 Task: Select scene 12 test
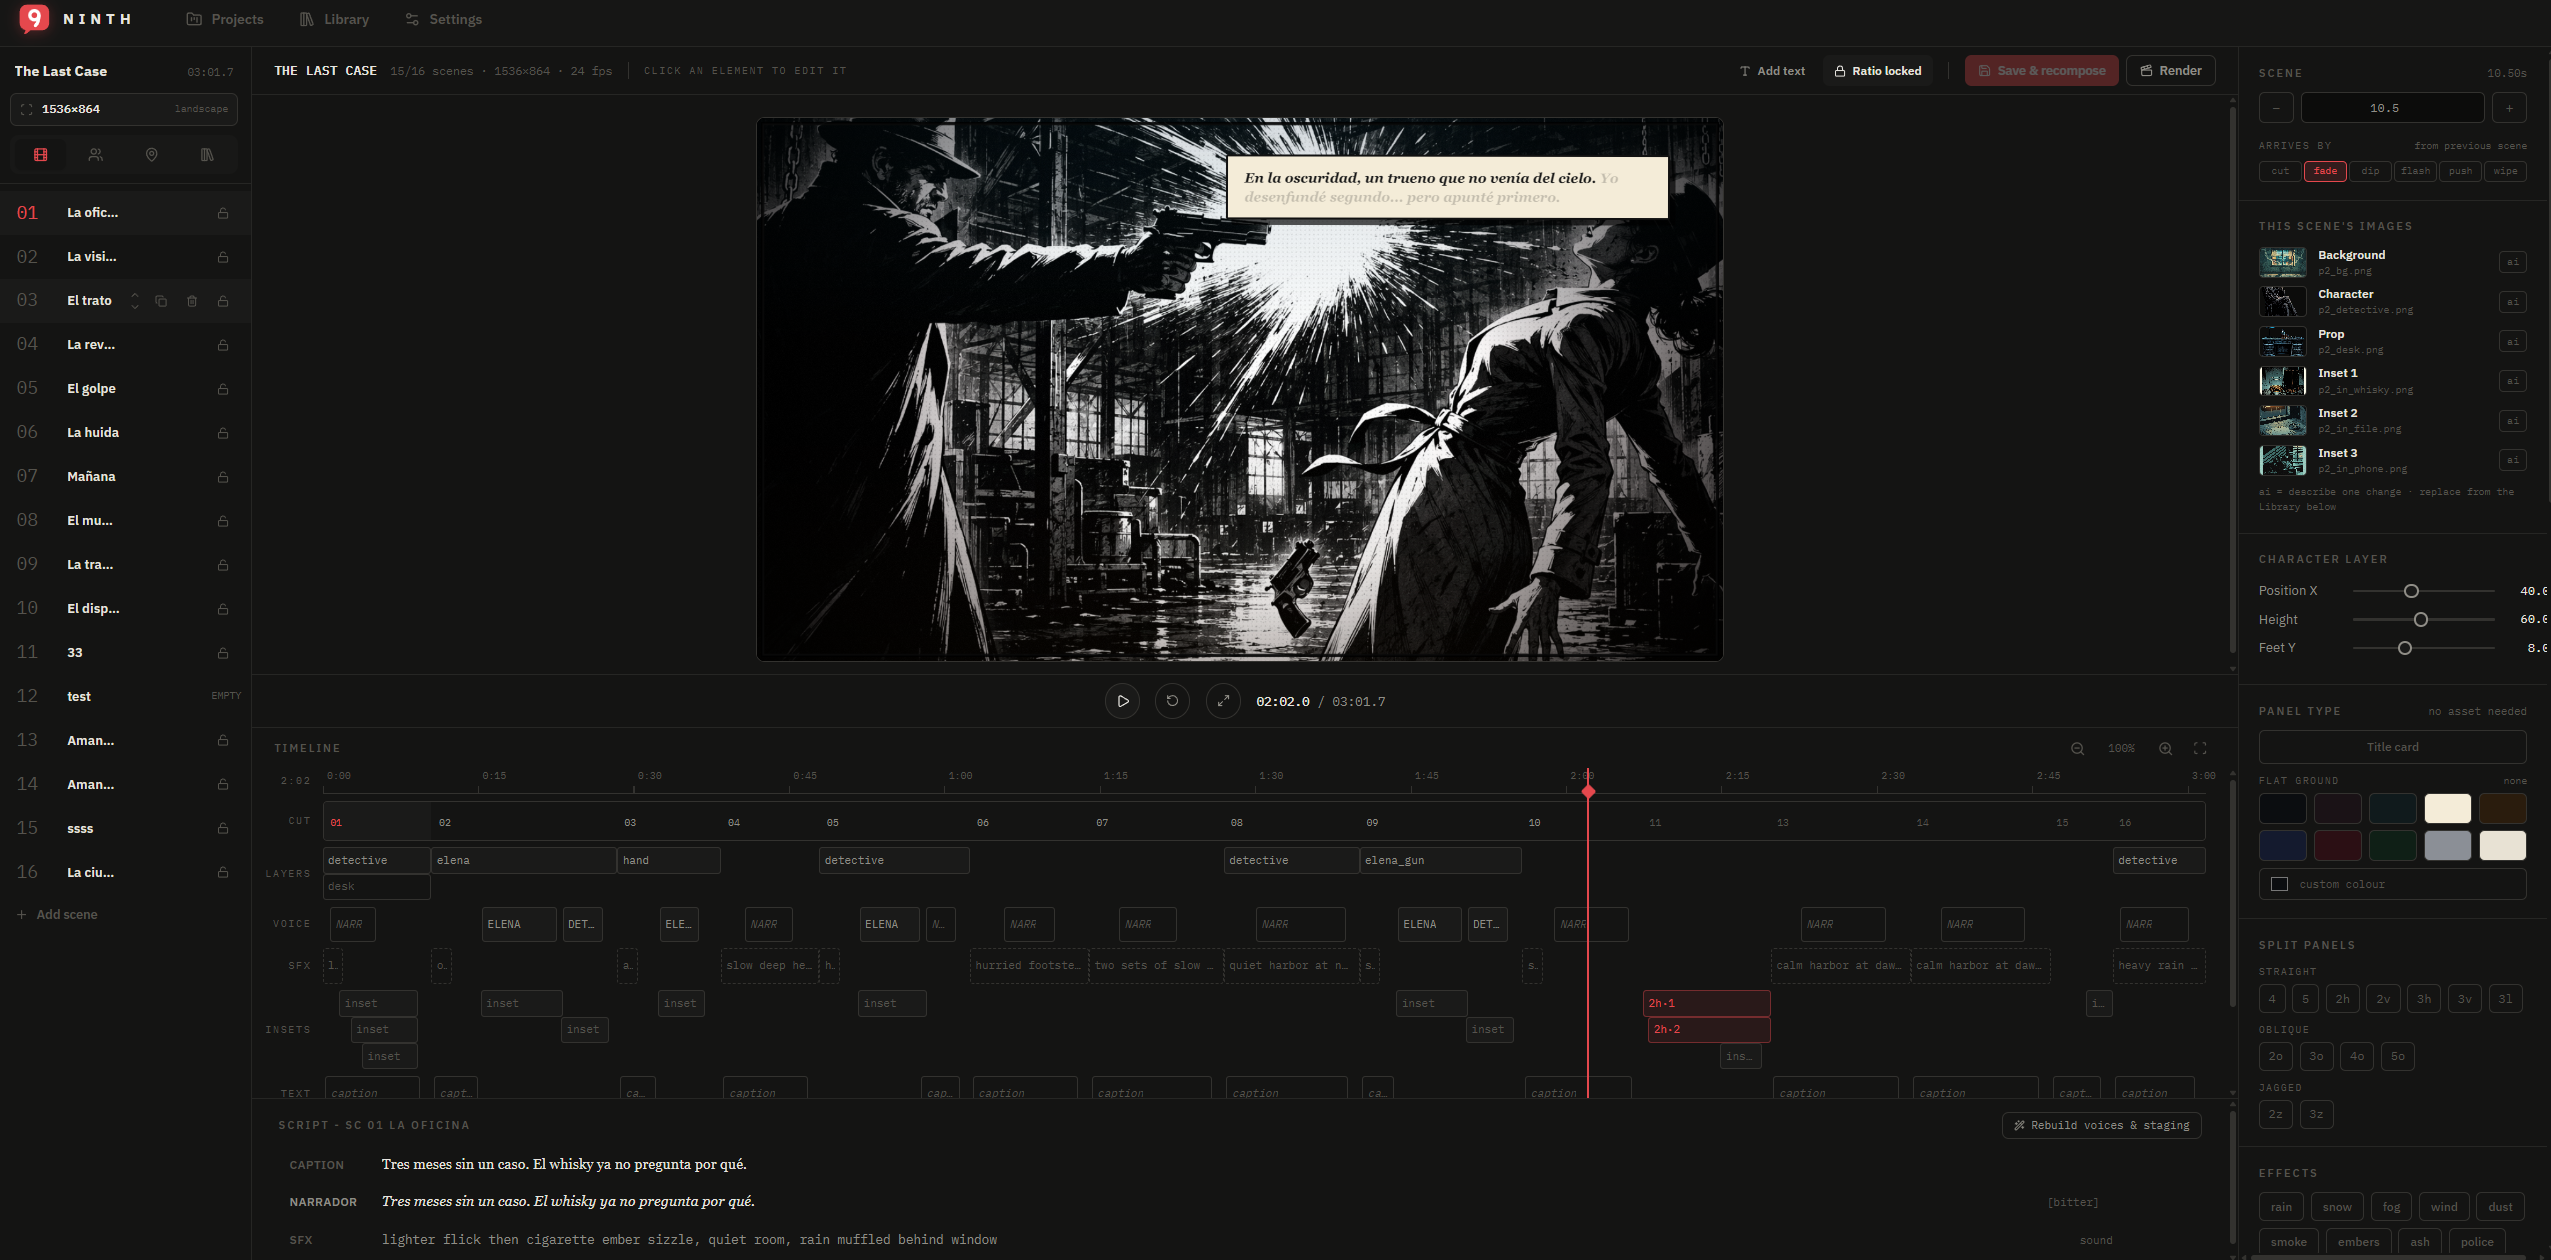[x=124, y=696]
